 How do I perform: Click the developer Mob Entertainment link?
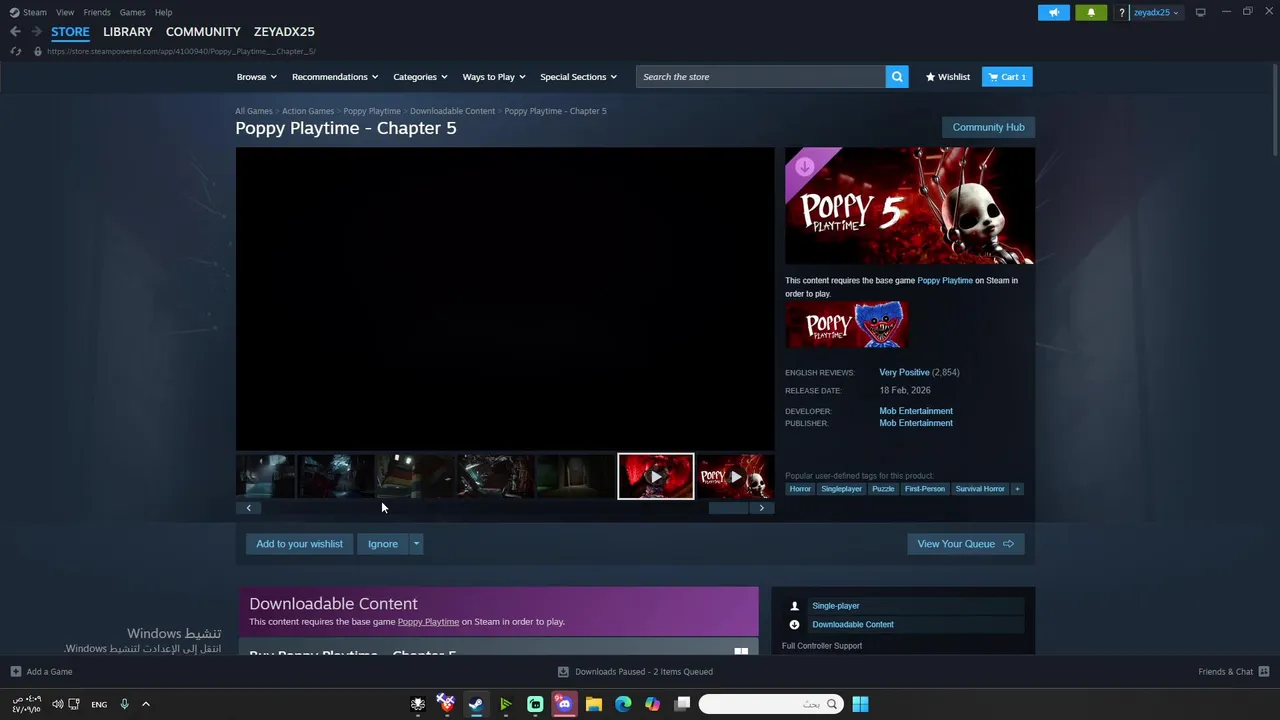coord(916,411)
